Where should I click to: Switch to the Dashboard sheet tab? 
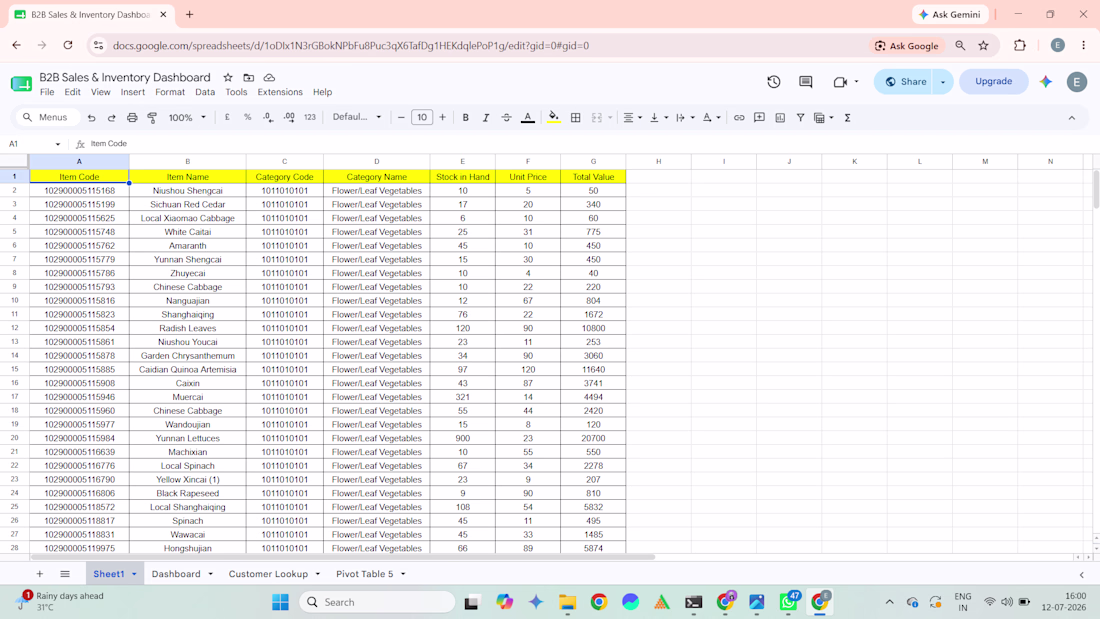[x=176, y=574]
